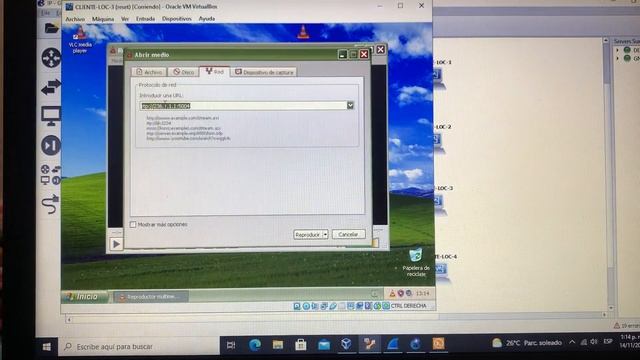Open the VirtualBox Archivo menu
640x360 pixels.
click(x=75, y=19)
